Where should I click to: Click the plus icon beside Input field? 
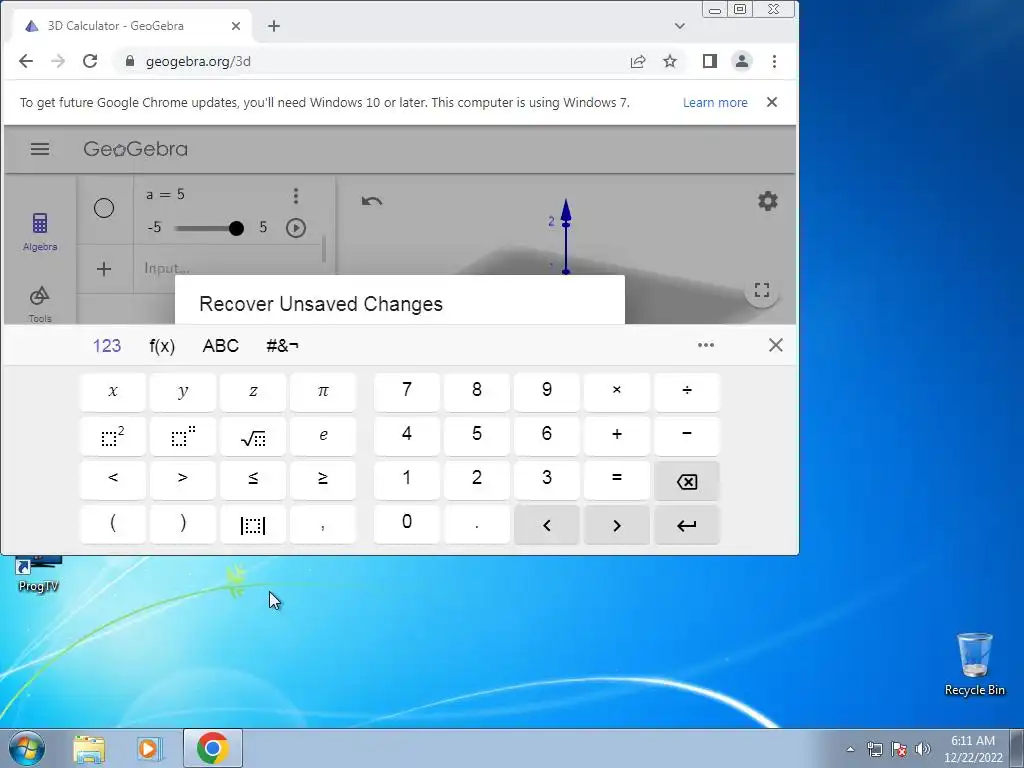tap(104, 269)
